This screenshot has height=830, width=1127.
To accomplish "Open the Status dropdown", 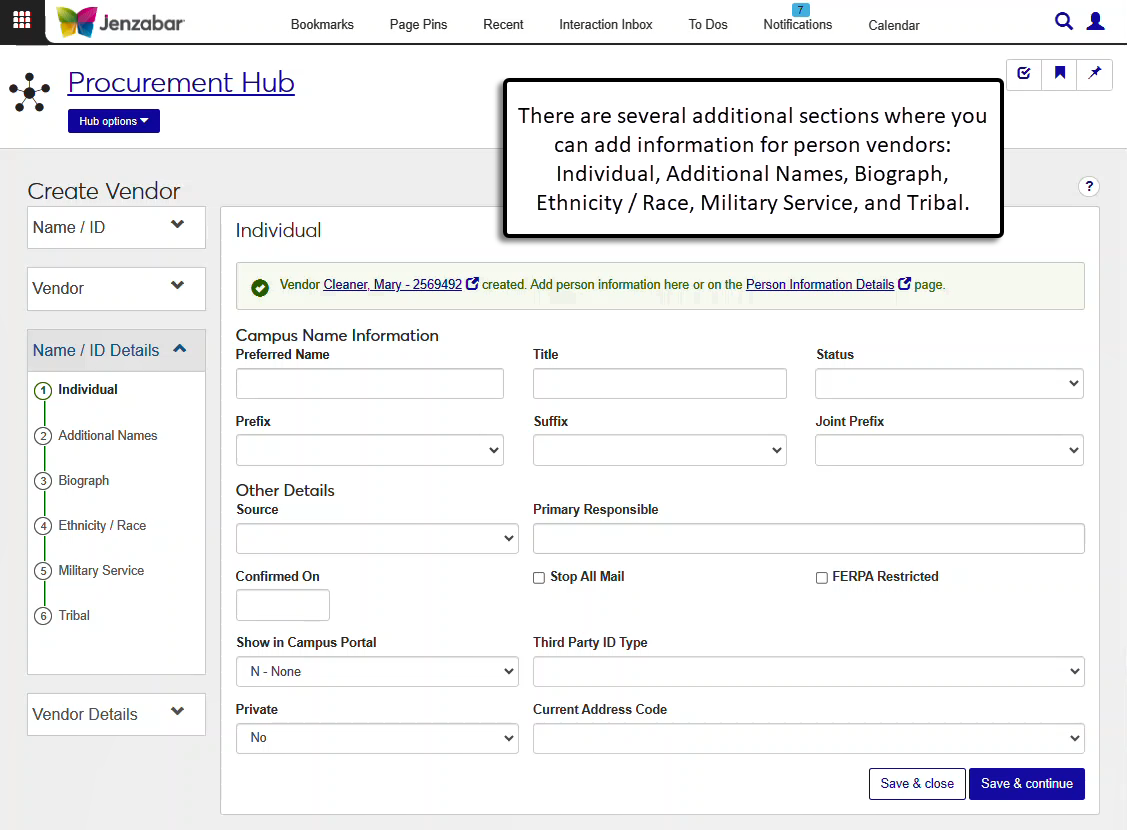I will coord(949,384).
